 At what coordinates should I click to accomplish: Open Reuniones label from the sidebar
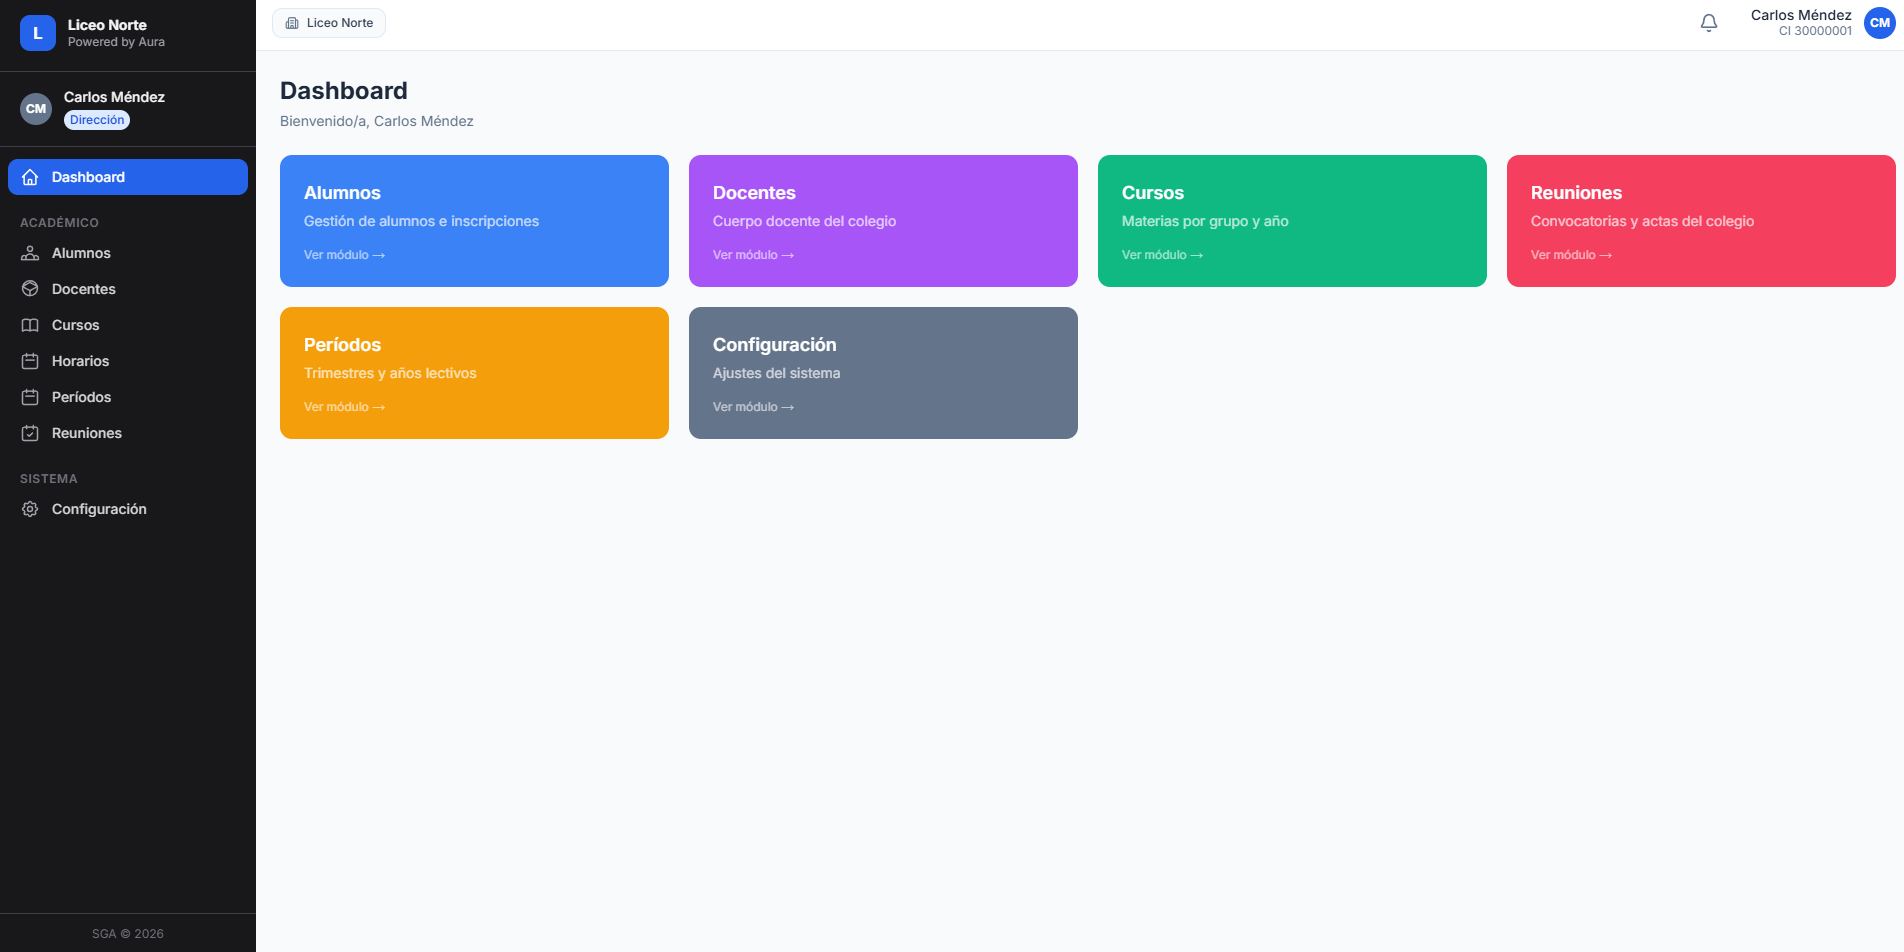click(x=87, y=433)
